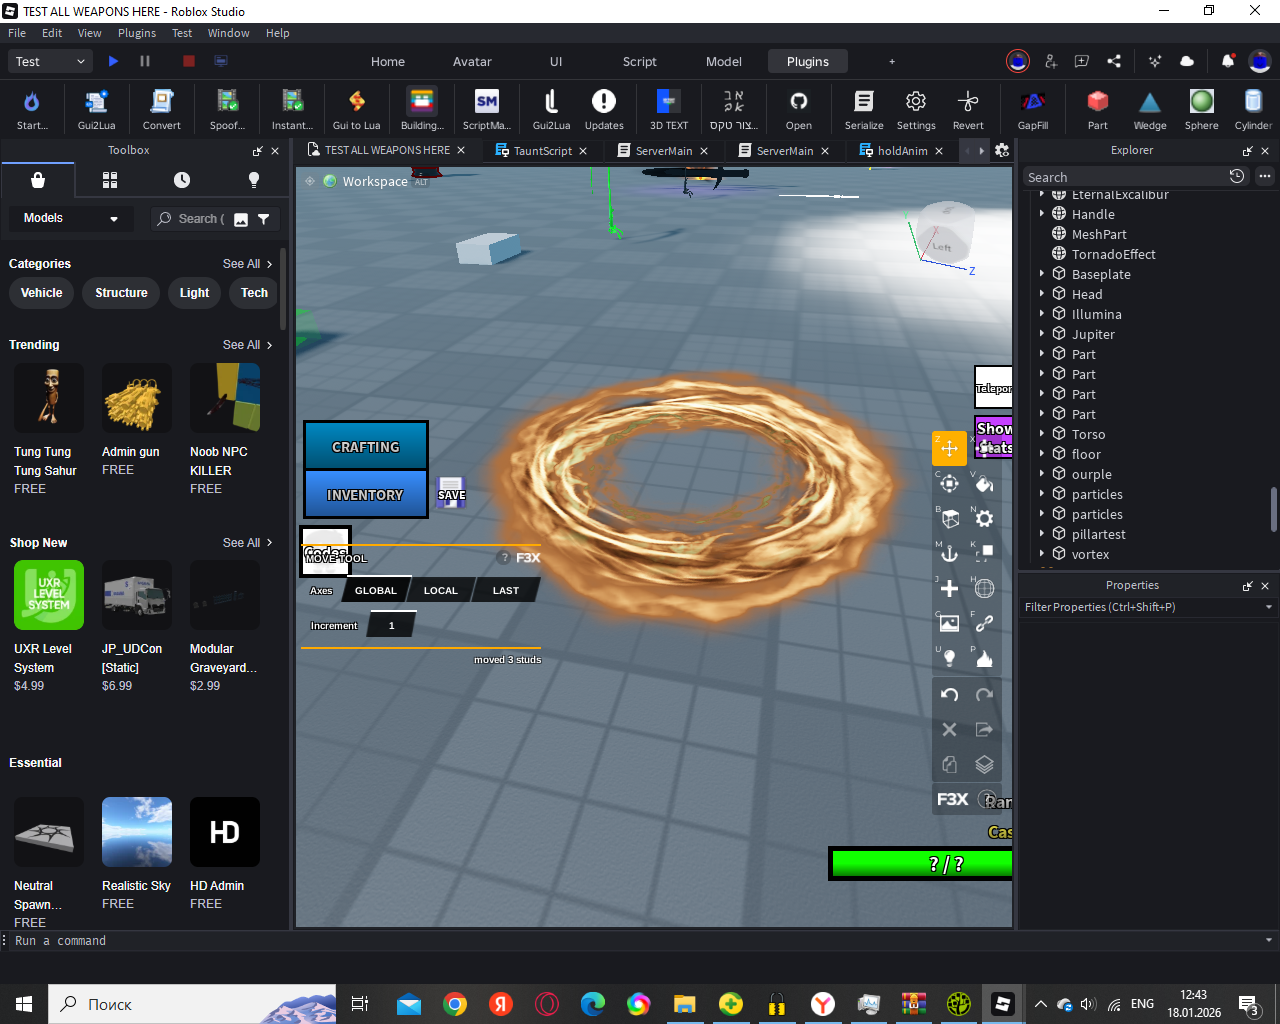Expand the pillartest tree item

pyautogui.click(x=1041, y=533)
